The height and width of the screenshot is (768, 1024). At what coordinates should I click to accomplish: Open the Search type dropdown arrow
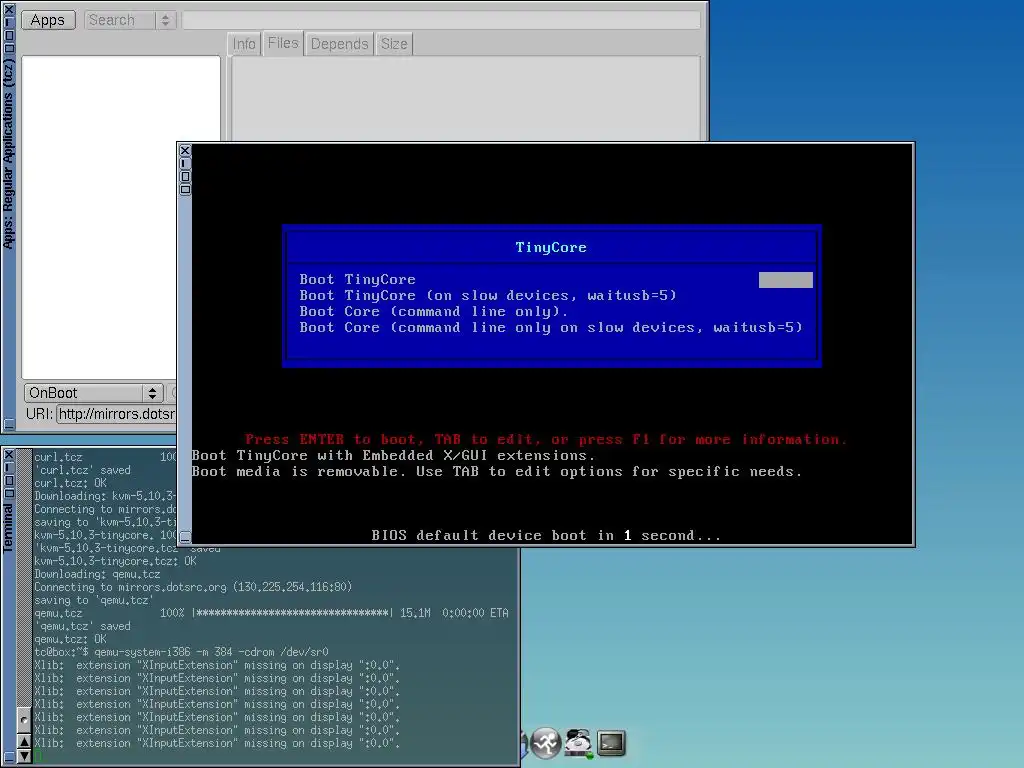point(165,20)
